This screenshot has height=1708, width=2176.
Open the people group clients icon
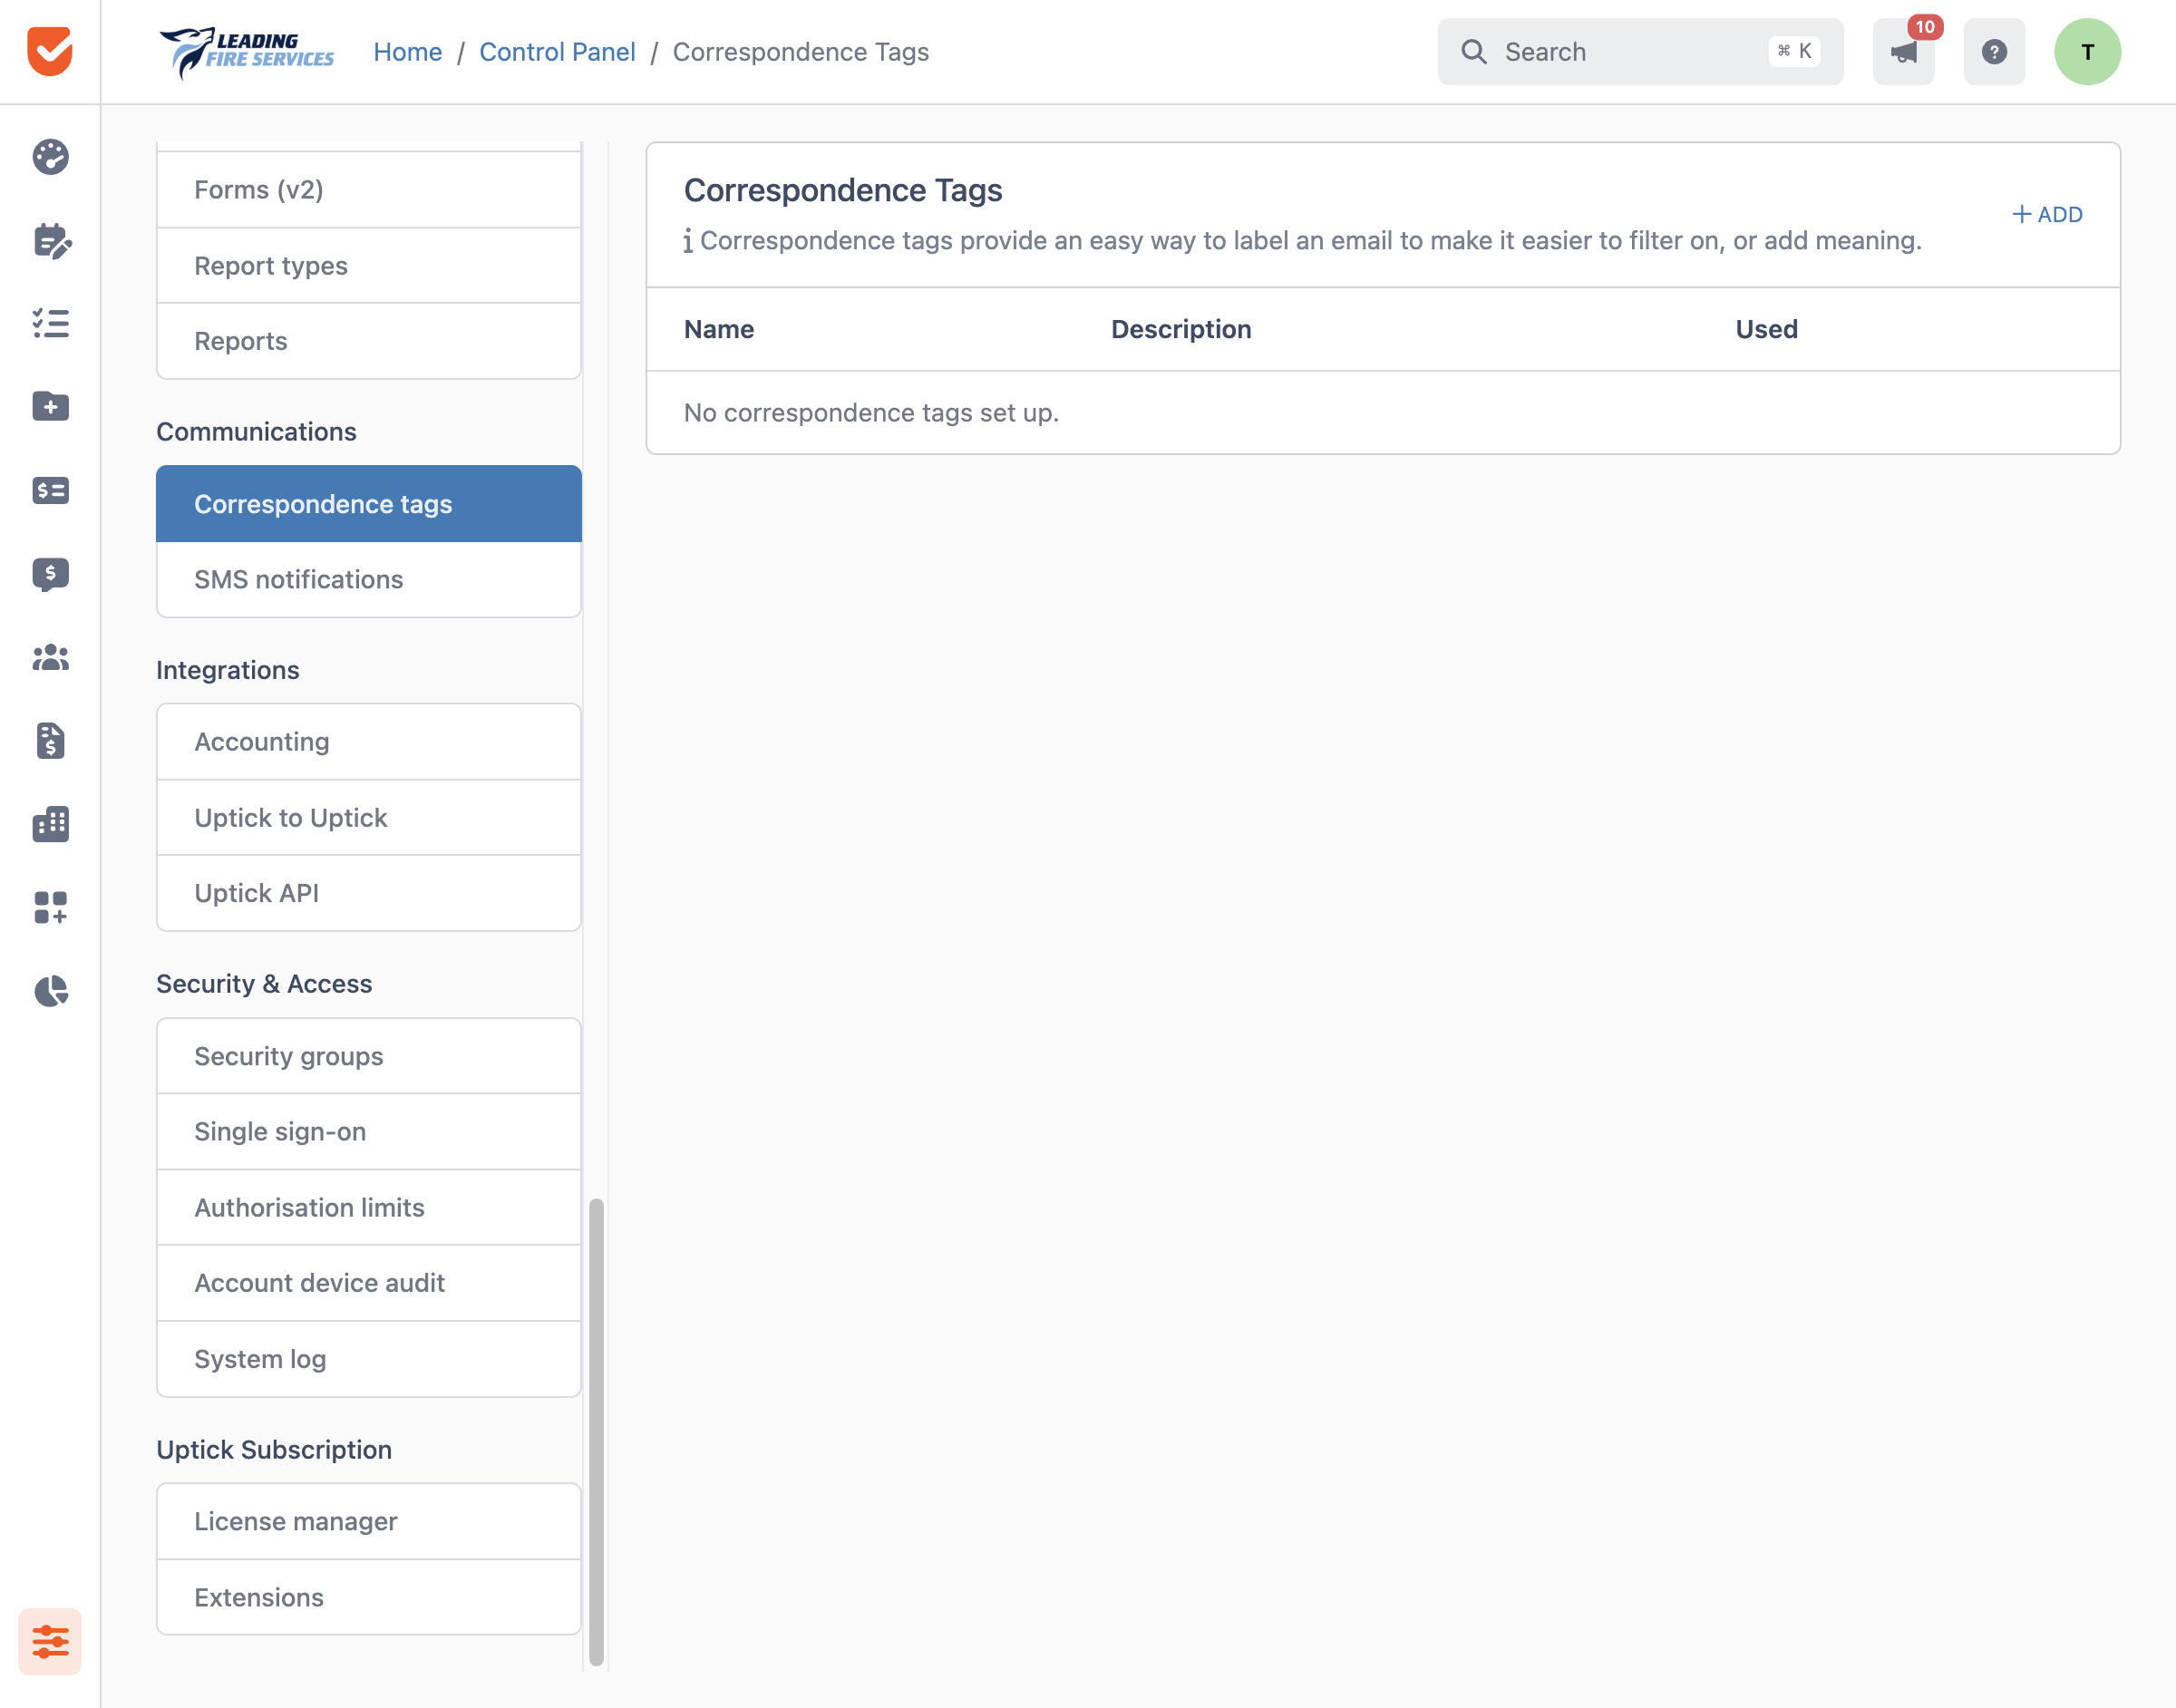point(50,657)
